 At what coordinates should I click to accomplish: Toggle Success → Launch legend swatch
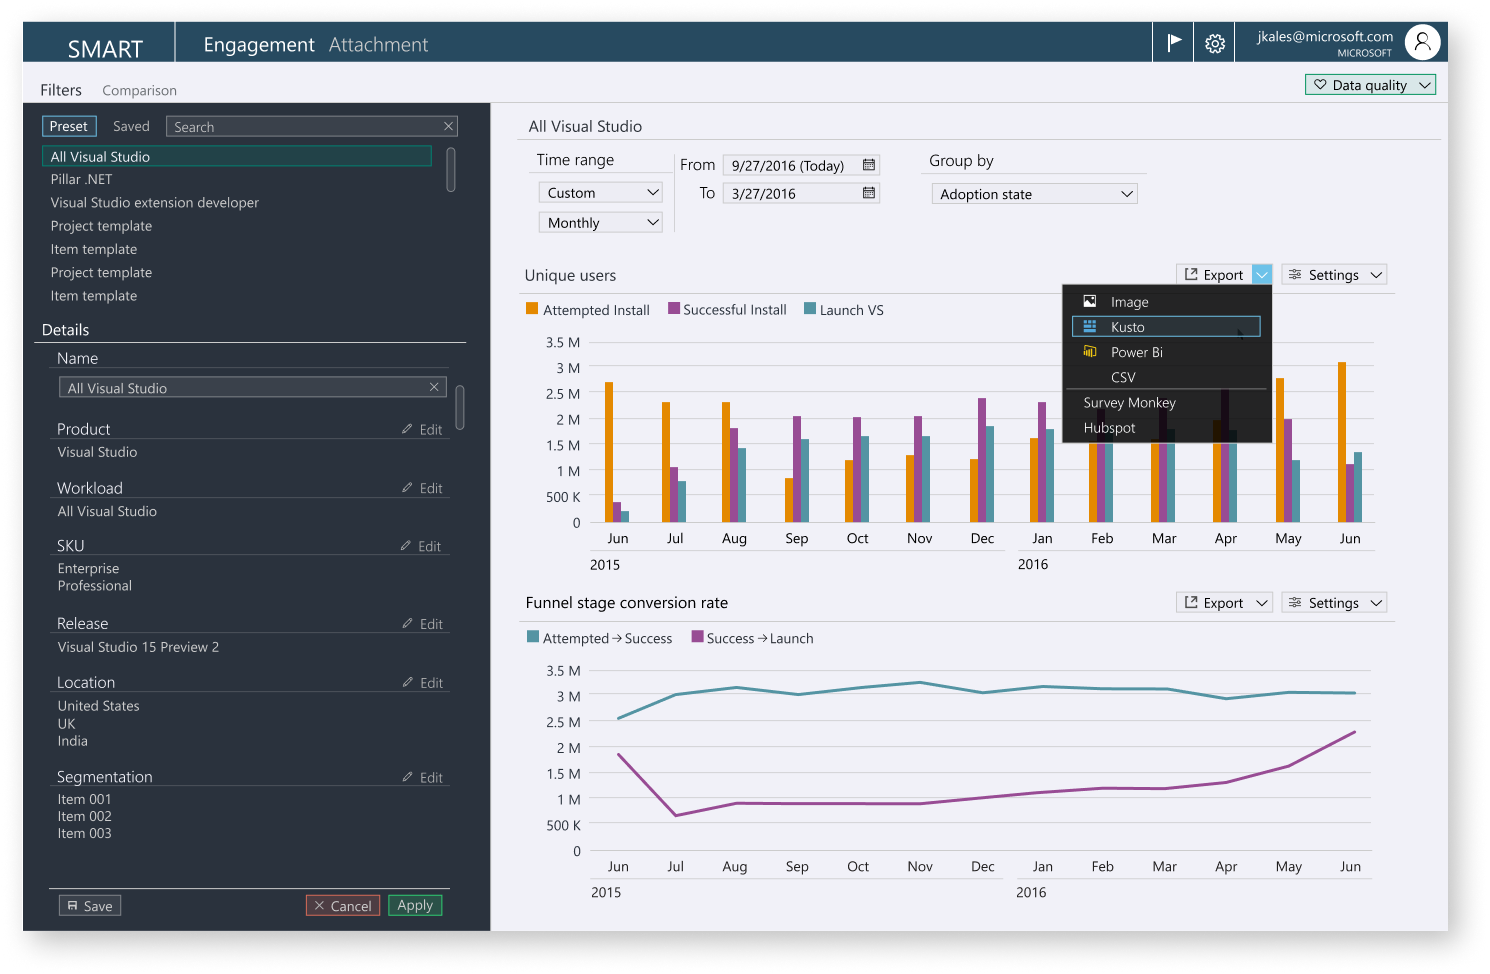point(697,637)
